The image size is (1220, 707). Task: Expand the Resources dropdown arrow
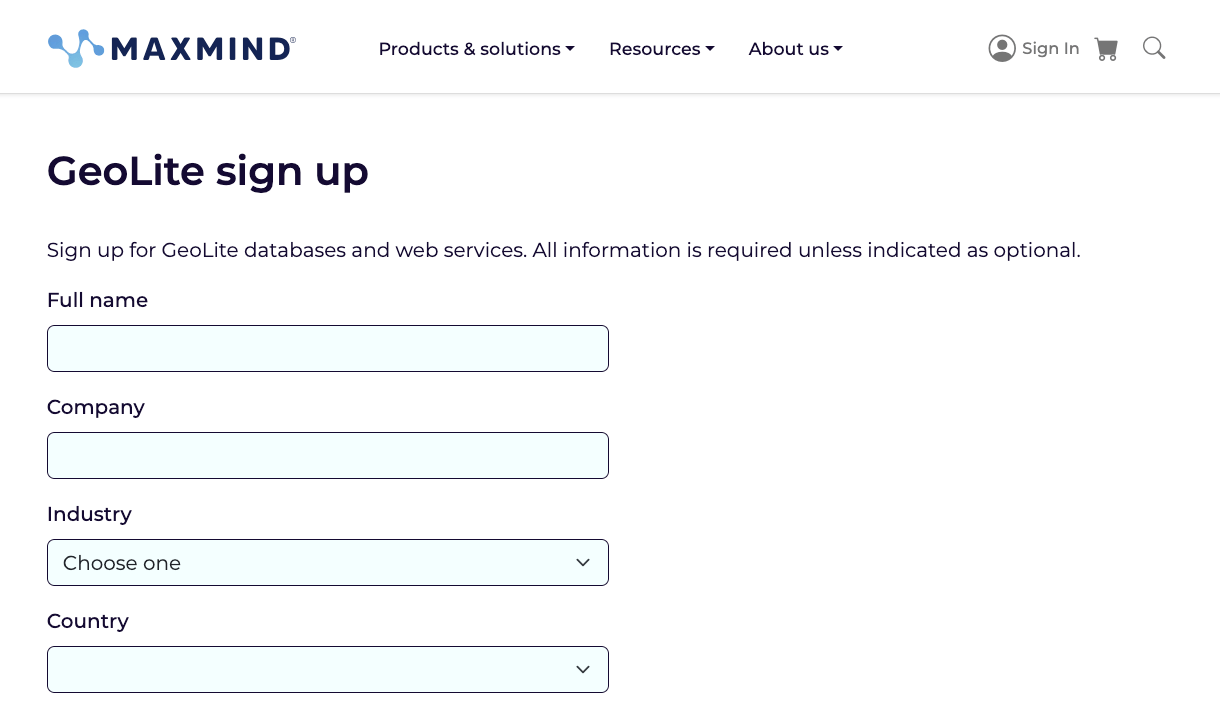tap(710, 49)
